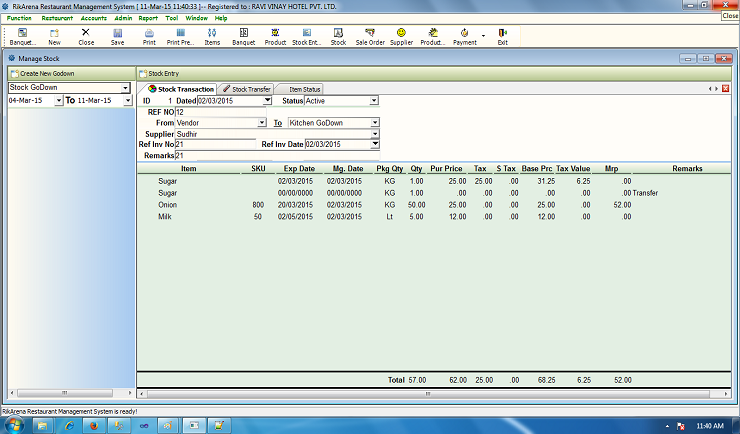The image size is (740, 434).
Task: Click the Payment toolbar icon
Action: [465, 37]
